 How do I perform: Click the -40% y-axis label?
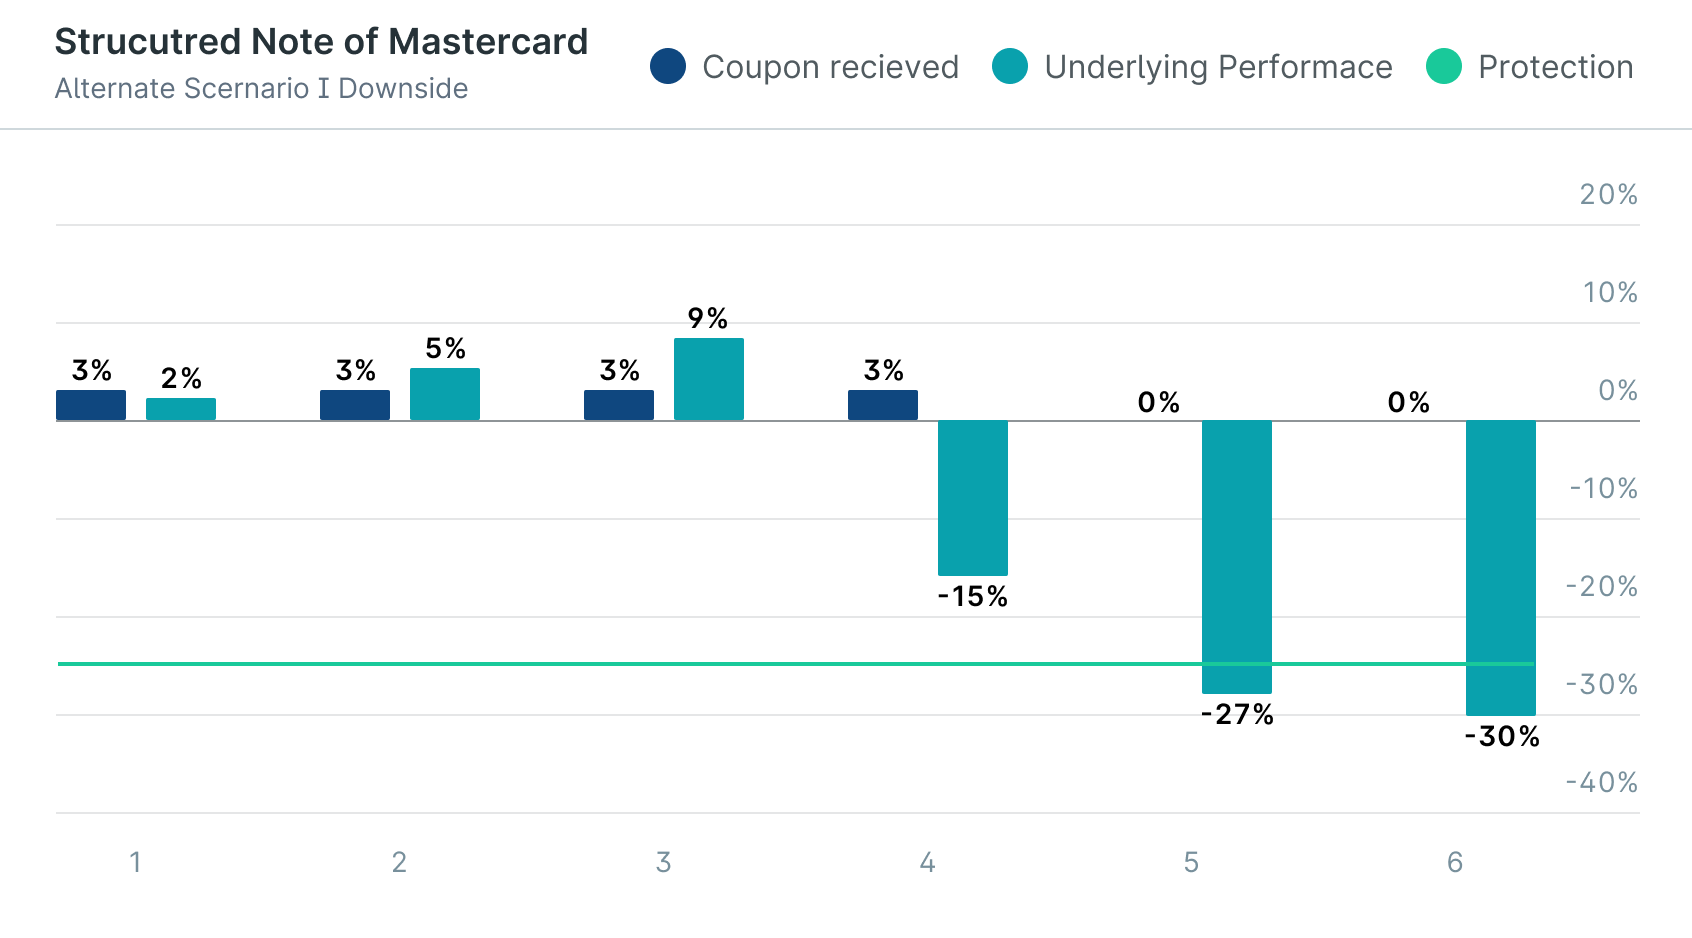1602,782
